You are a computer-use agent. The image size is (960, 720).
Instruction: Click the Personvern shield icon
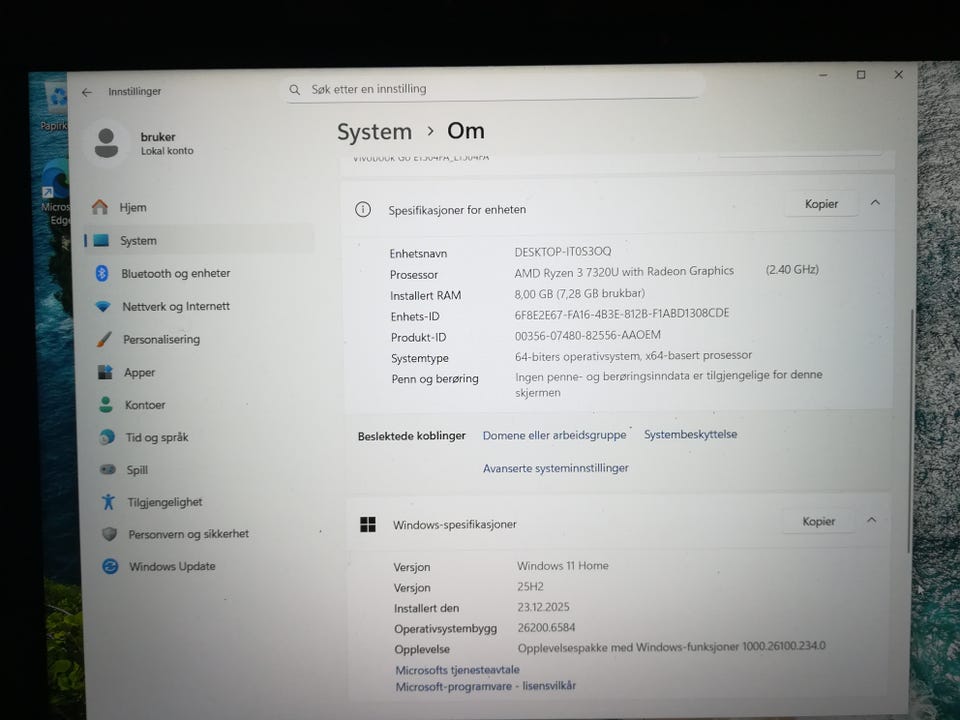pos(110,534)
